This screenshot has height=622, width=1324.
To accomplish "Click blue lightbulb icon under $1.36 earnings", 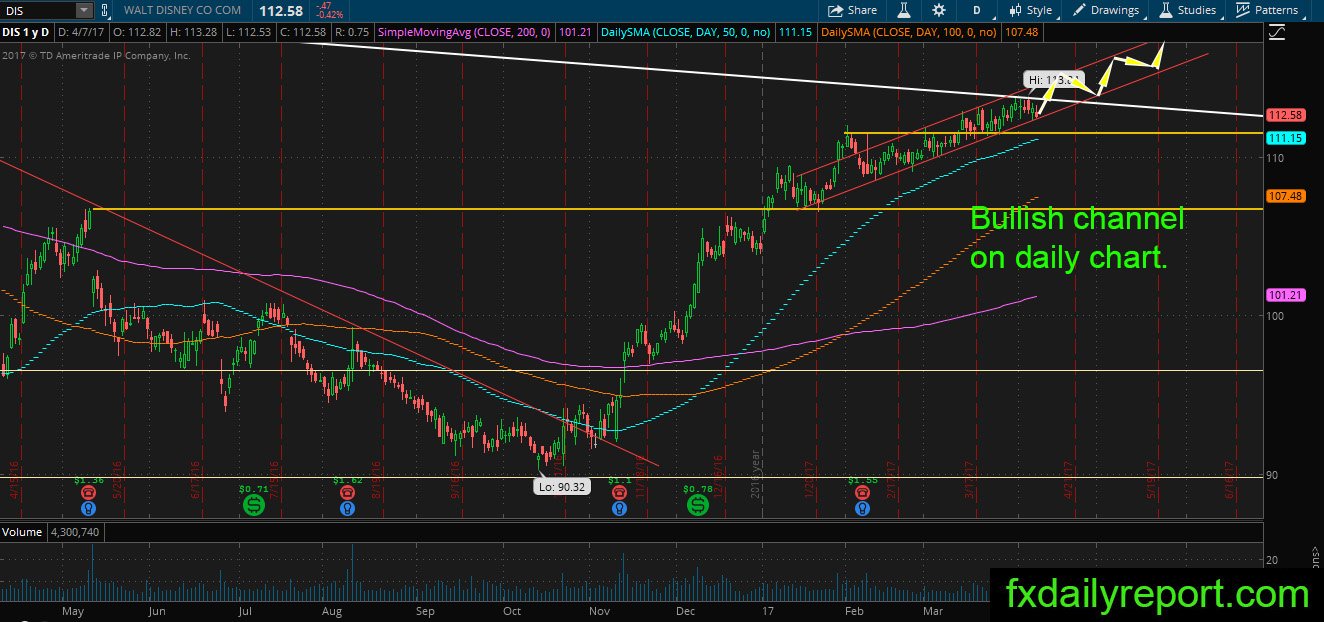I will pyautogui.click(x=89, y=508).
